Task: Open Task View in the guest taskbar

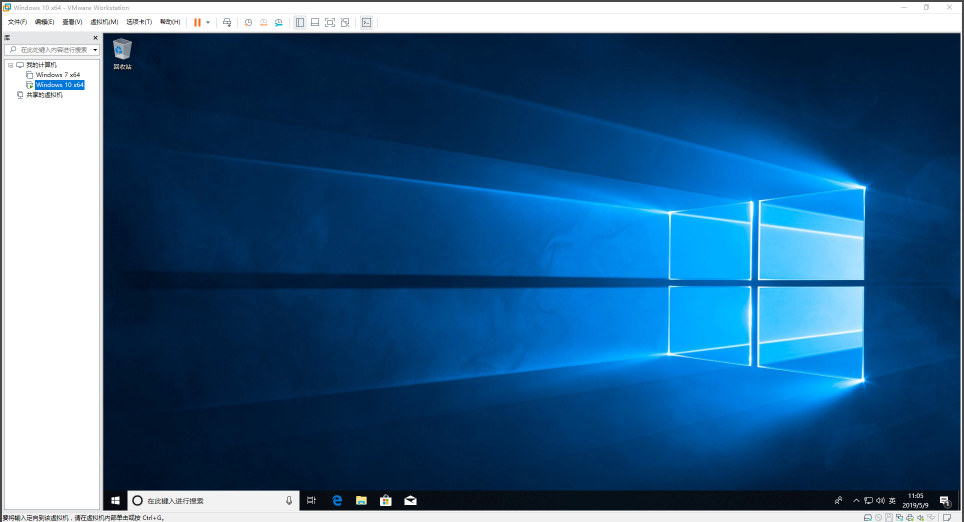Action: tap(311, 500)
